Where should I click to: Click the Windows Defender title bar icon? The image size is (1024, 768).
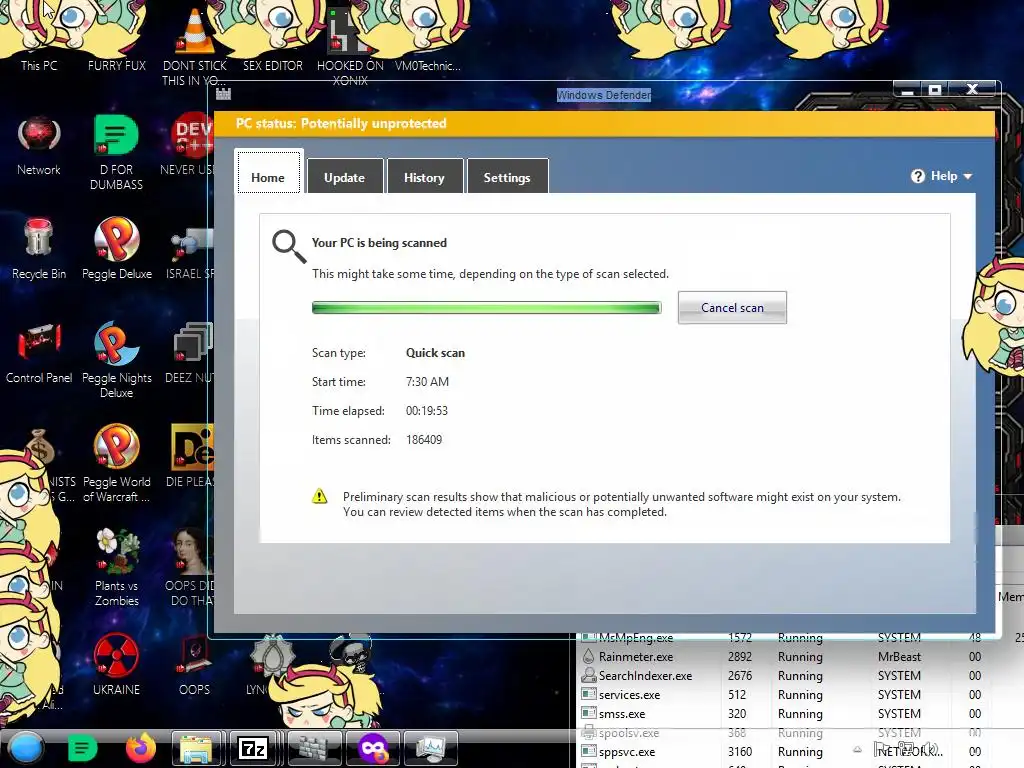pos(223,94)
